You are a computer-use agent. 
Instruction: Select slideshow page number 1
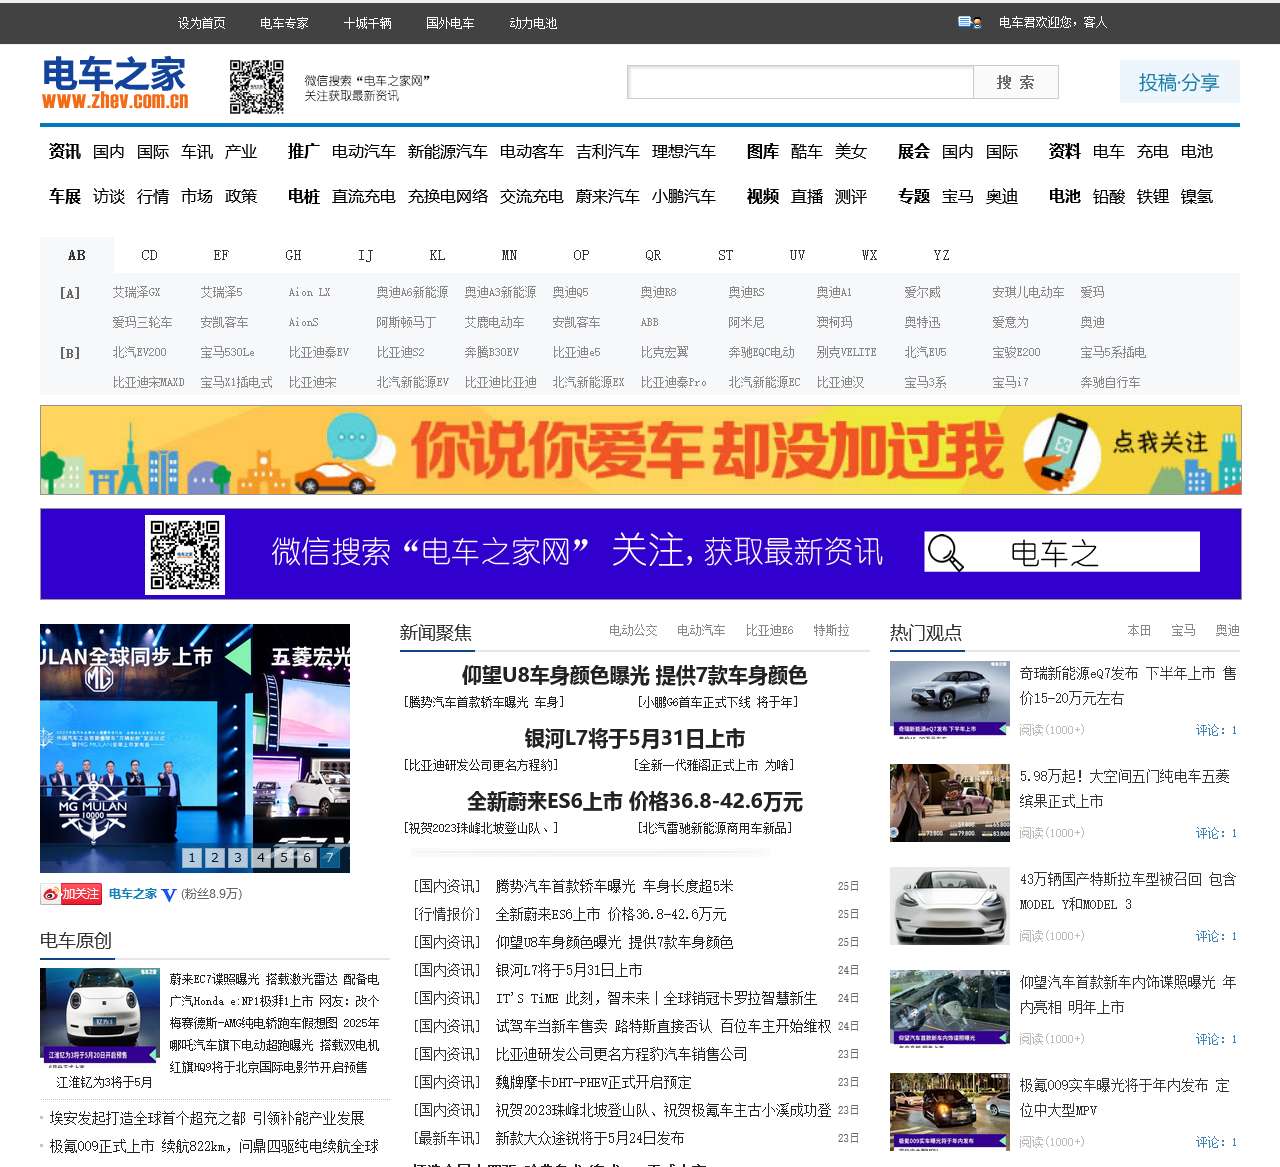192,858
